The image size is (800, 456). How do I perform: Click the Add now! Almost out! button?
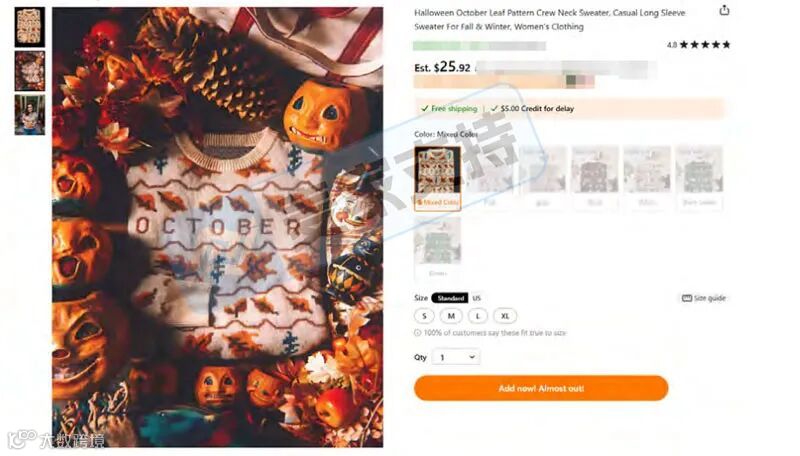541,388
